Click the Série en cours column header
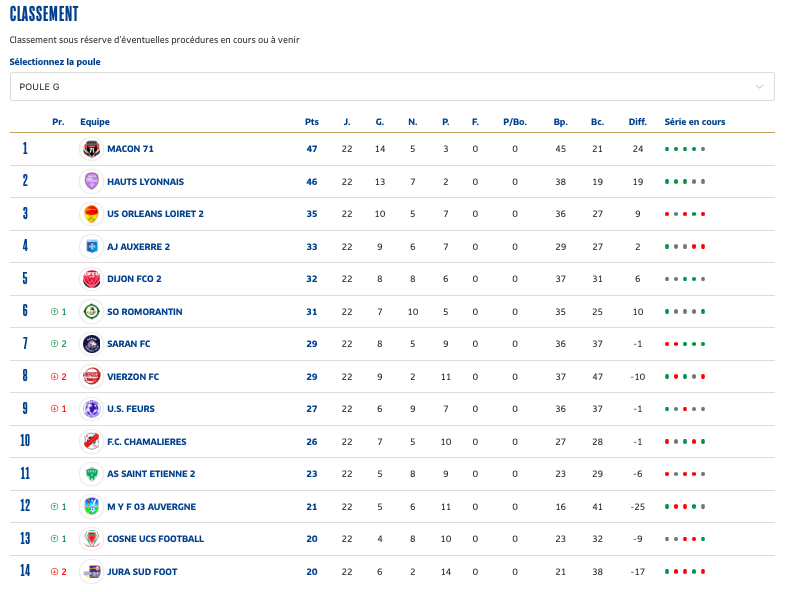Image resolution: width=788 pixels, height=592 pixels. point(694,122)
